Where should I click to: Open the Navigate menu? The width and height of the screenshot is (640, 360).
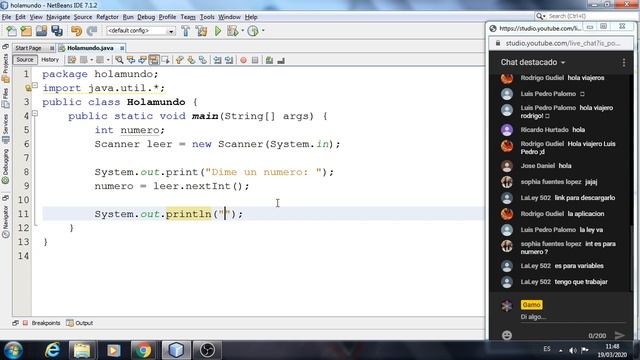[58, 17]
